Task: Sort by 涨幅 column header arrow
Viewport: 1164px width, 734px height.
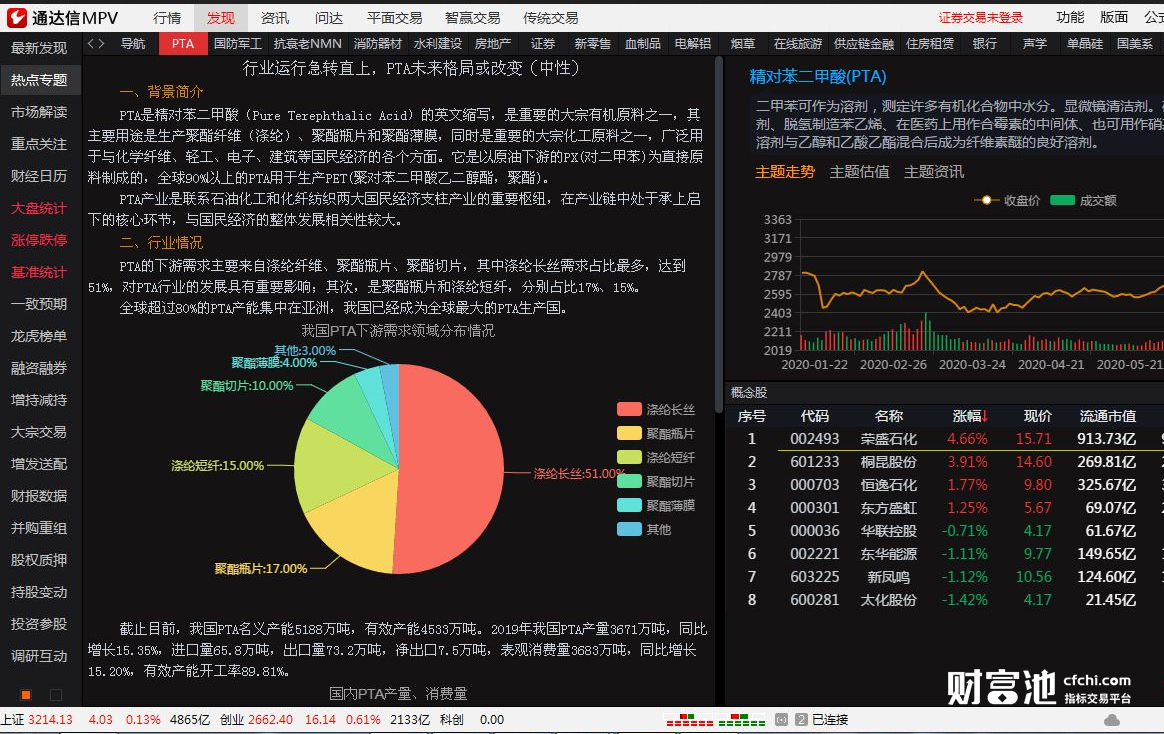Action: [984, 416]
